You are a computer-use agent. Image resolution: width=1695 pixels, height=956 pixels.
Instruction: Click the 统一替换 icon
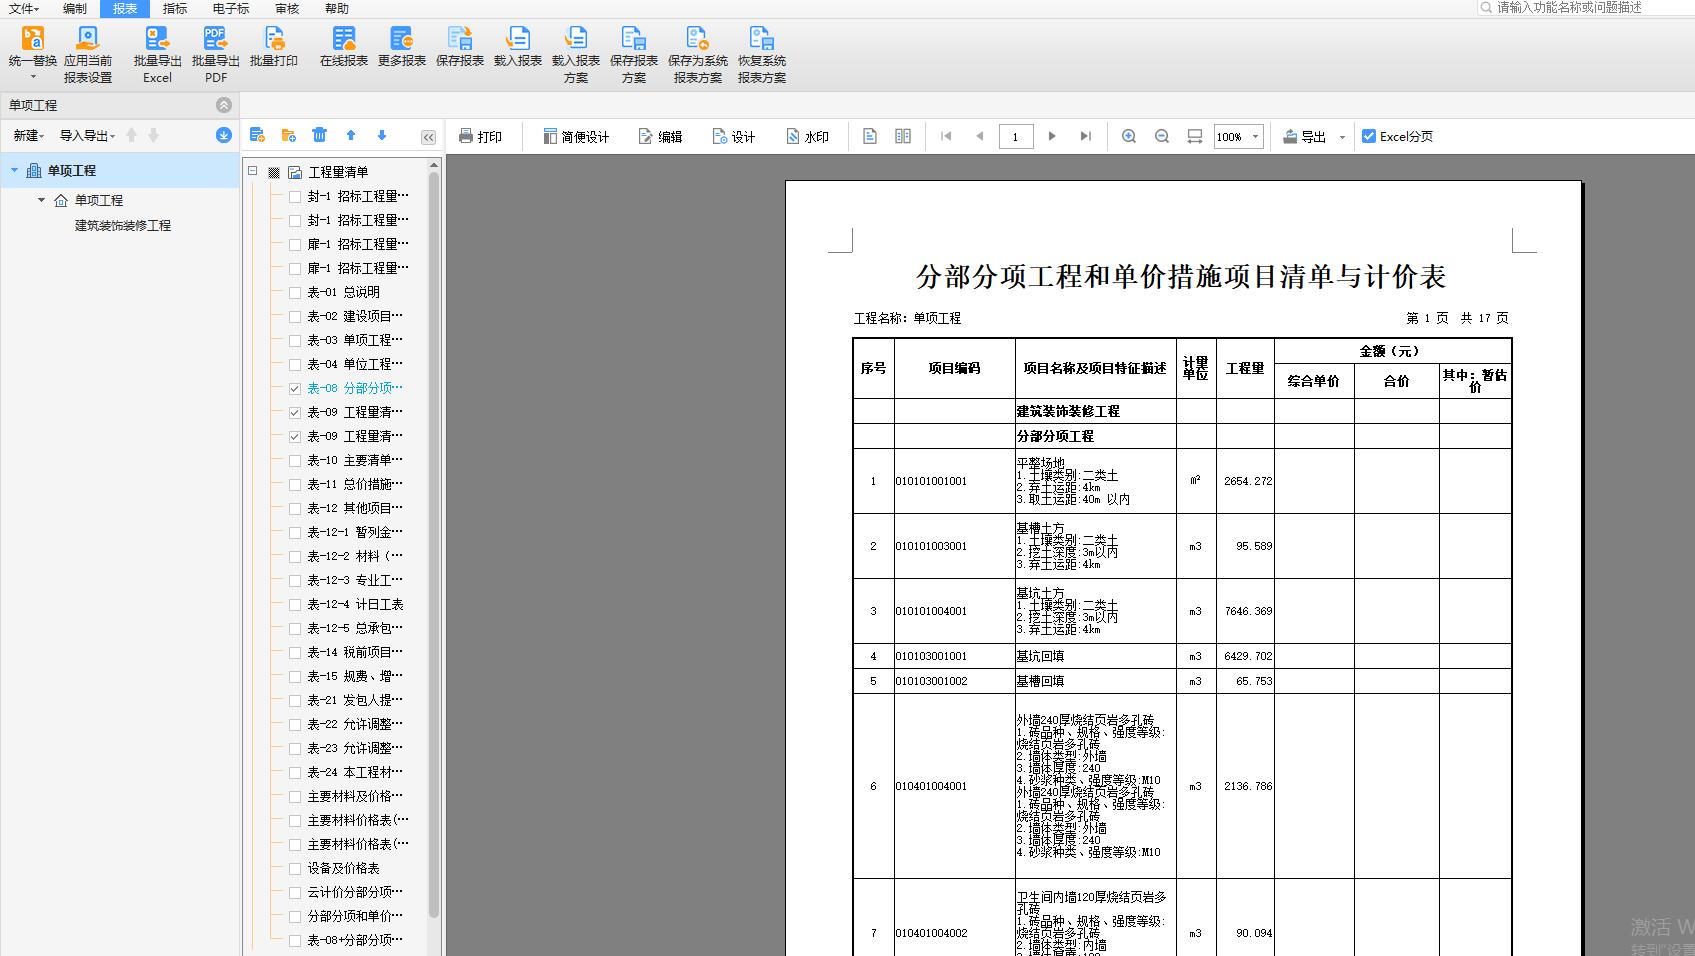pyautogui.click(x=33, y=38)
